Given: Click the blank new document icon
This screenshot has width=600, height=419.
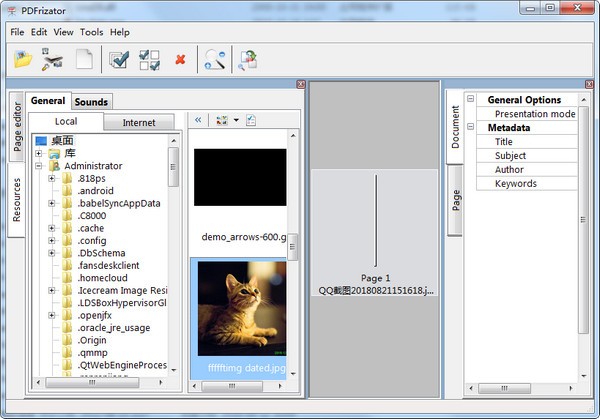Looking at the screenshot, I should [84, 61].
